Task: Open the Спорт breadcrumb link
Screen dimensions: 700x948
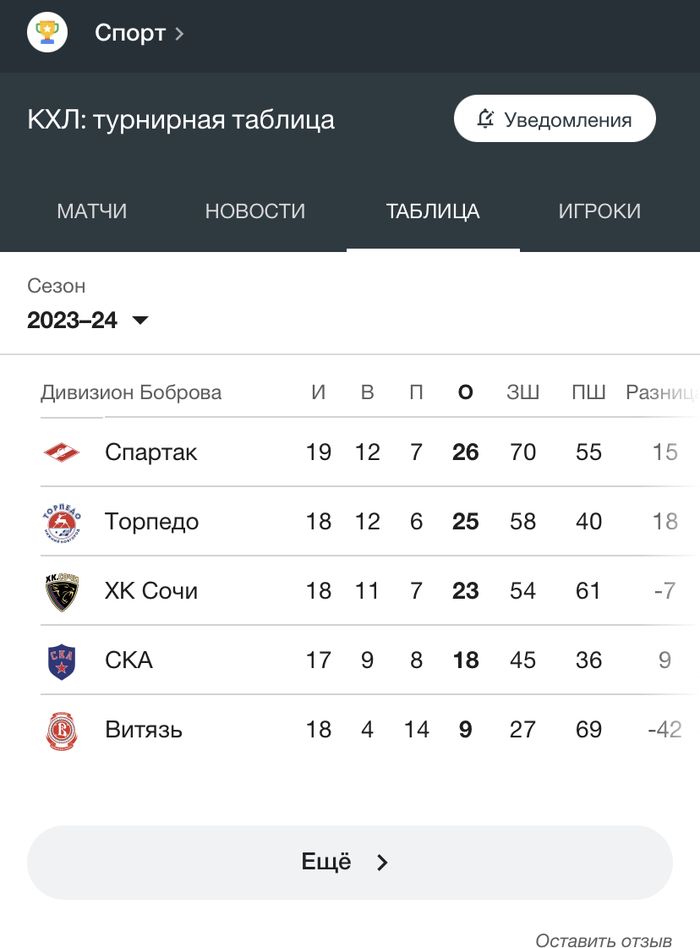Action: click(130, 33)
